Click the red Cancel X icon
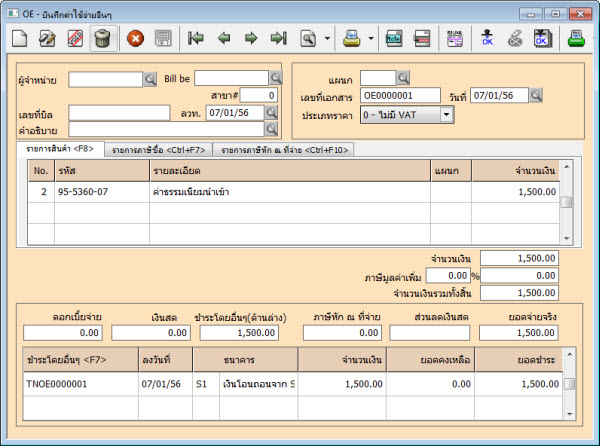The image size is (600, 446). 135,38
